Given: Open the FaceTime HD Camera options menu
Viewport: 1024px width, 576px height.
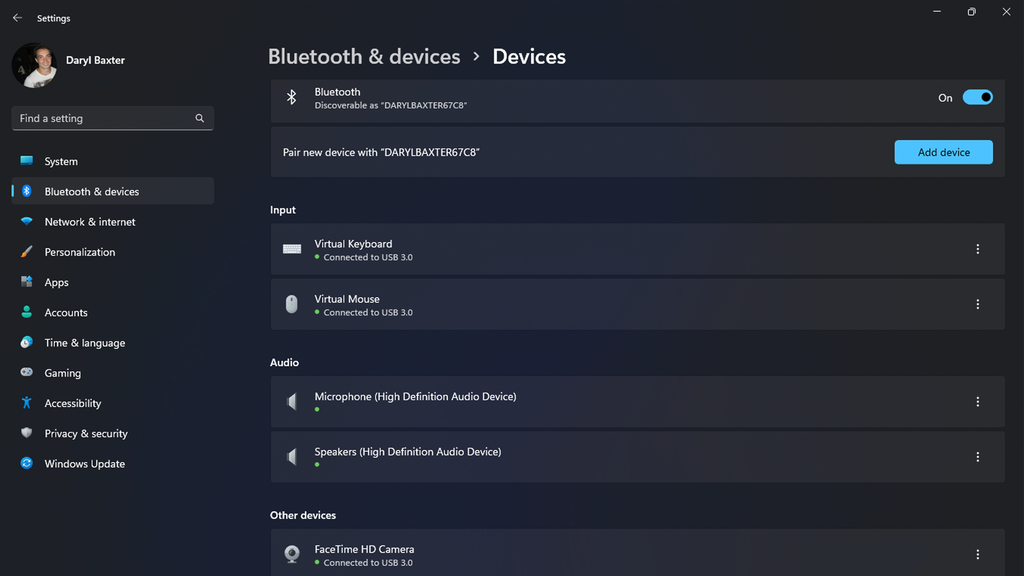Looking at the screenshot, I should 978,554.
